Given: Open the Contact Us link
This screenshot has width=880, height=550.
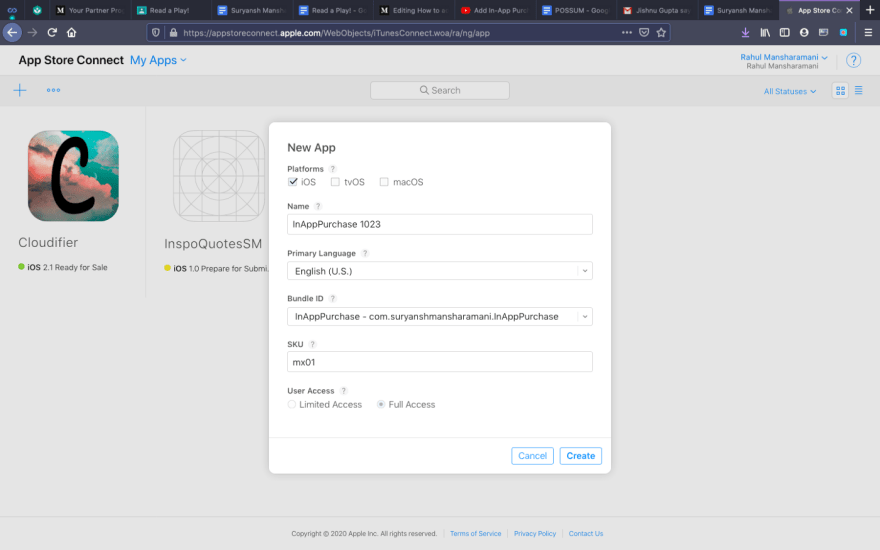Looking at the screenshot, I should tap(586, 534).
